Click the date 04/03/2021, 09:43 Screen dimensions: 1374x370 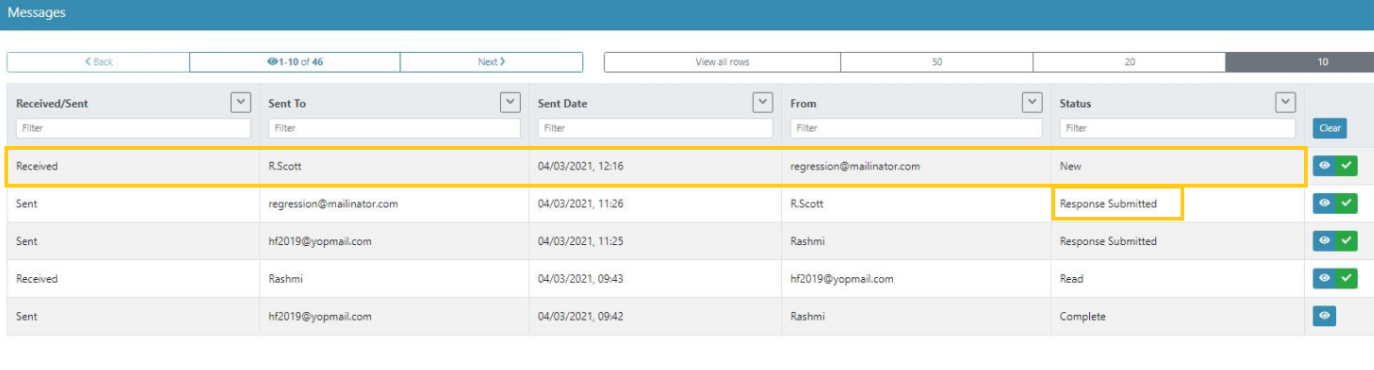click(580, 279)
